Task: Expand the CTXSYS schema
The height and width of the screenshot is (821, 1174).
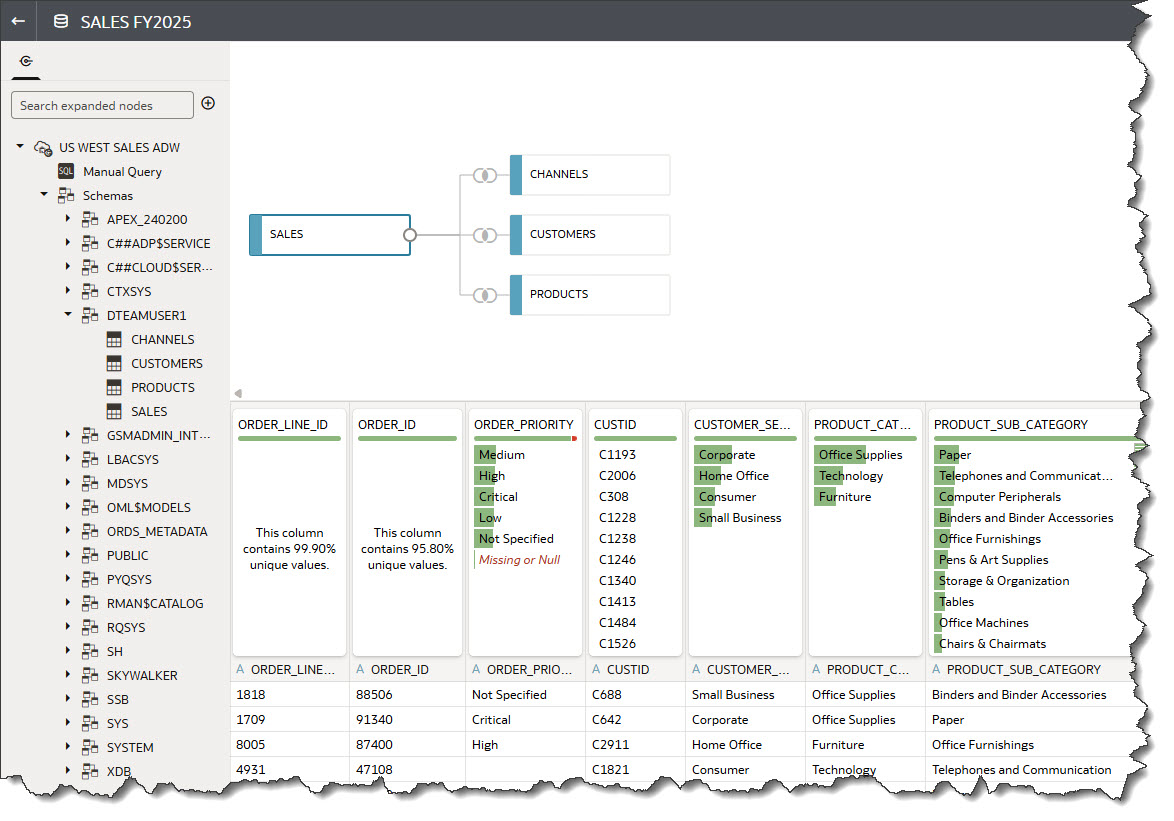Action: [x=67, y=290]
